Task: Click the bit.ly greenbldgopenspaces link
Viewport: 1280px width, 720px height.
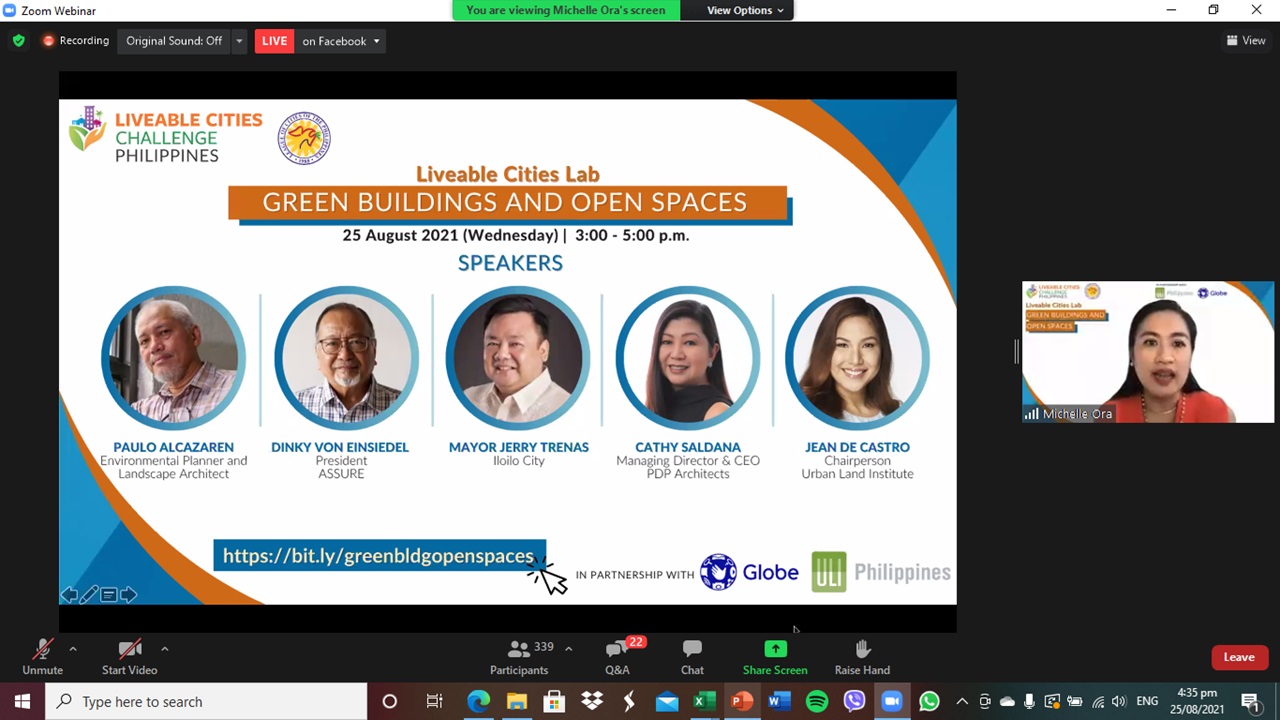Action: click(378, 556)
